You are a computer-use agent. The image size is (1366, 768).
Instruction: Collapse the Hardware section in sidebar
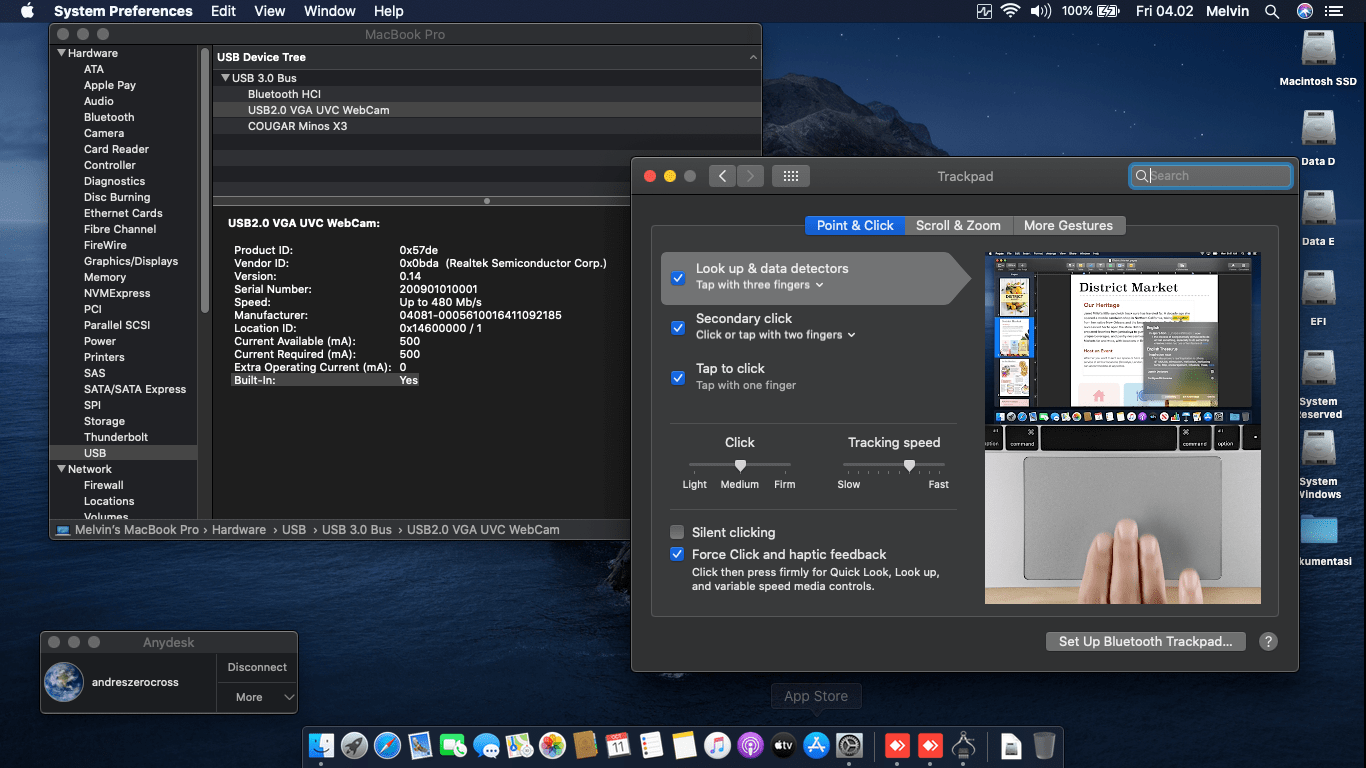[62, 53]
